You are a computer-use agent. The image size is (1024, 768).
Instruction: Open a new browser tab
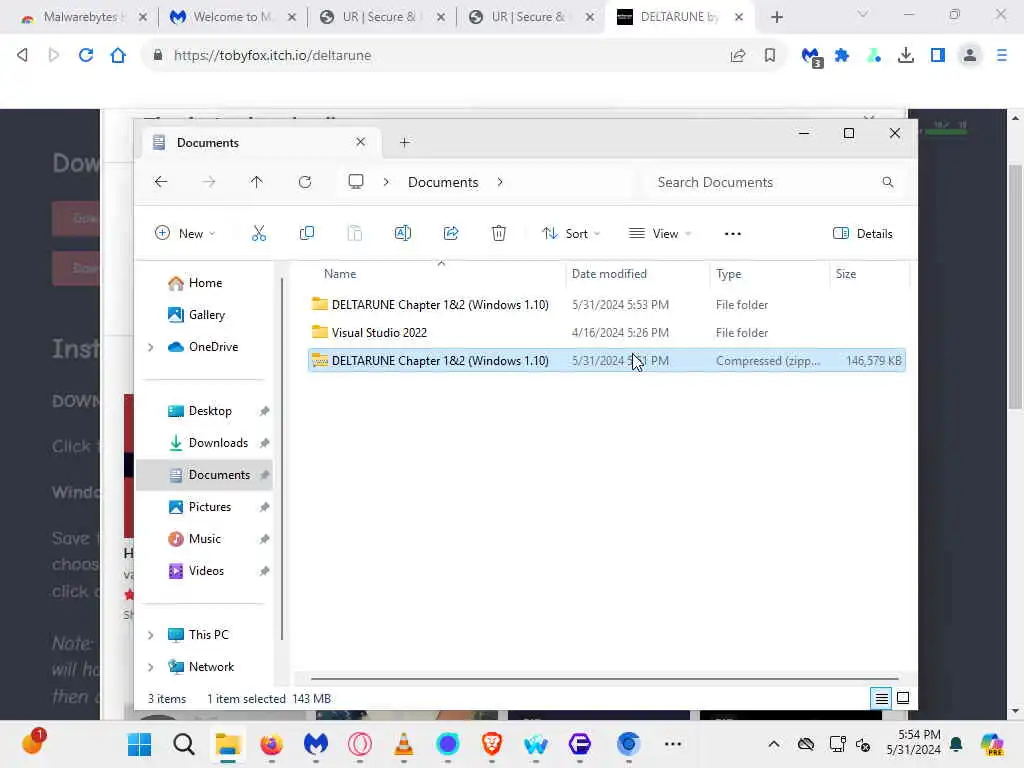coord(776,17)
